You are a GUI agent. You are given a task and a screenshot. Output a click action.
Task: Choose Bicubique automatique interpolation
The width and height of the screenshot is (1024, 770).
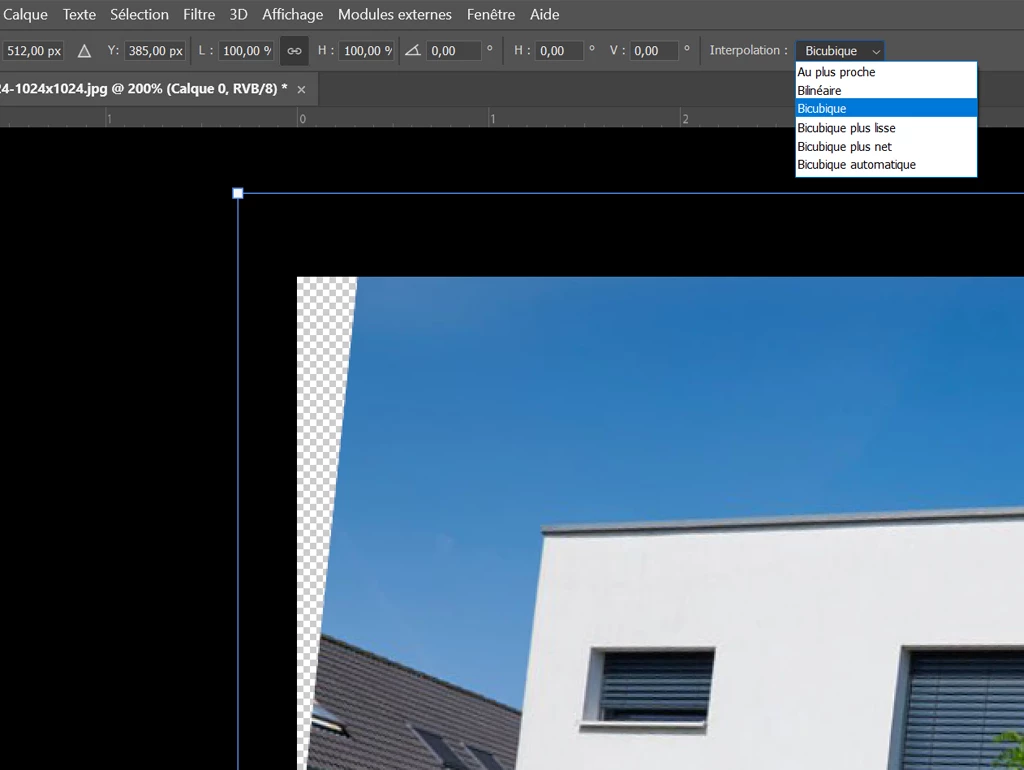click(x=886, y=165)
